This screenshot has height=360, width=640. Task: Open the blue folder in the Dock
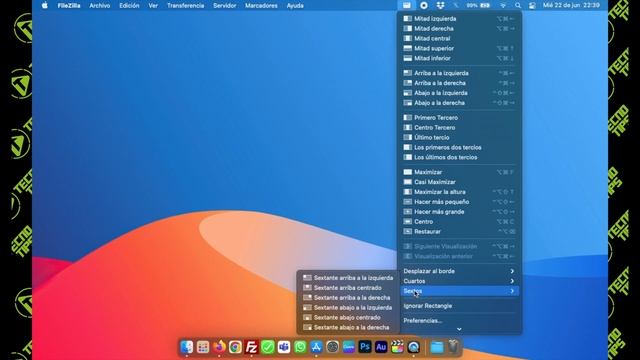437,347
